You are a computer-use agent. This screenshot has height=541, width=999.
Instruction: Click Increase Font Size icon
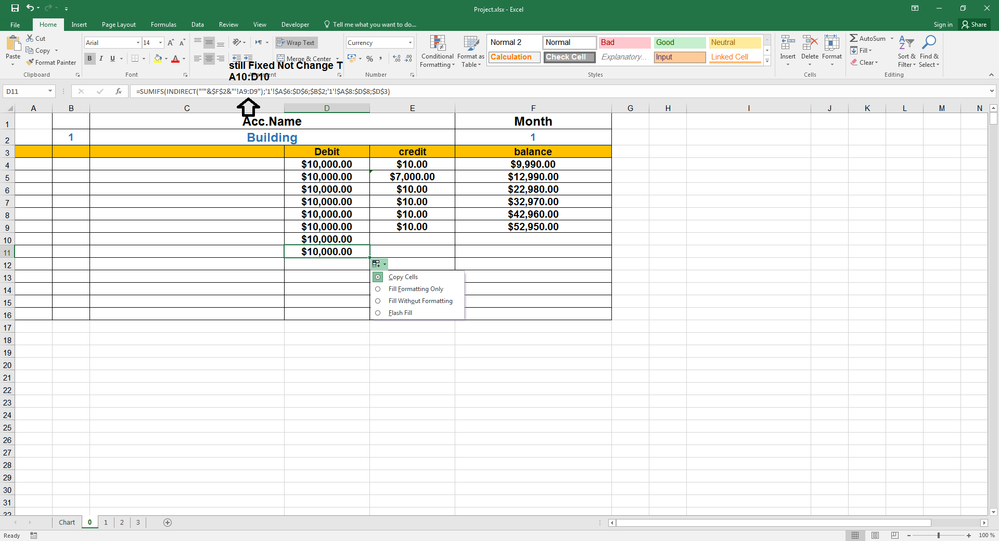pyautogui.click(x=170, y=43)
